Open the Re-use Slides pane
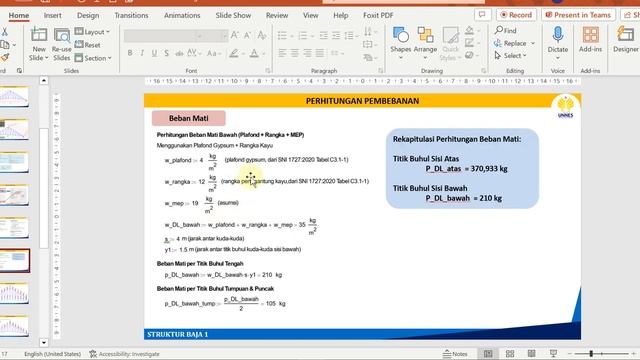The width and height of the screenshot is (640, 360). coord(62,44)
